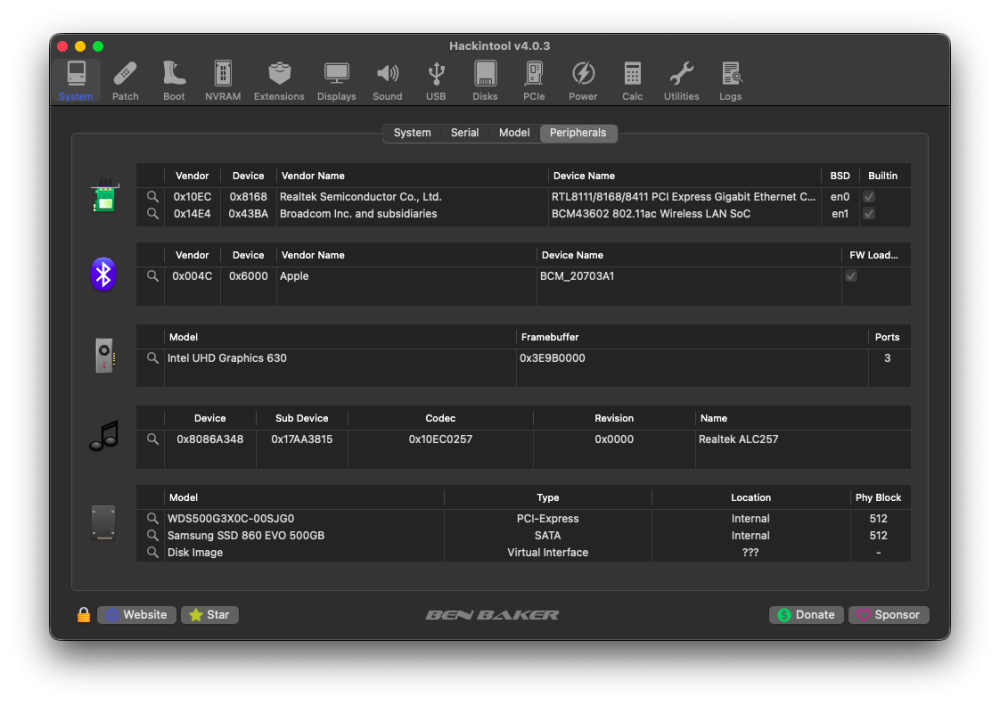The image size is (1000, 706).
Task: Open the Power section
Action: coord(583,80)
